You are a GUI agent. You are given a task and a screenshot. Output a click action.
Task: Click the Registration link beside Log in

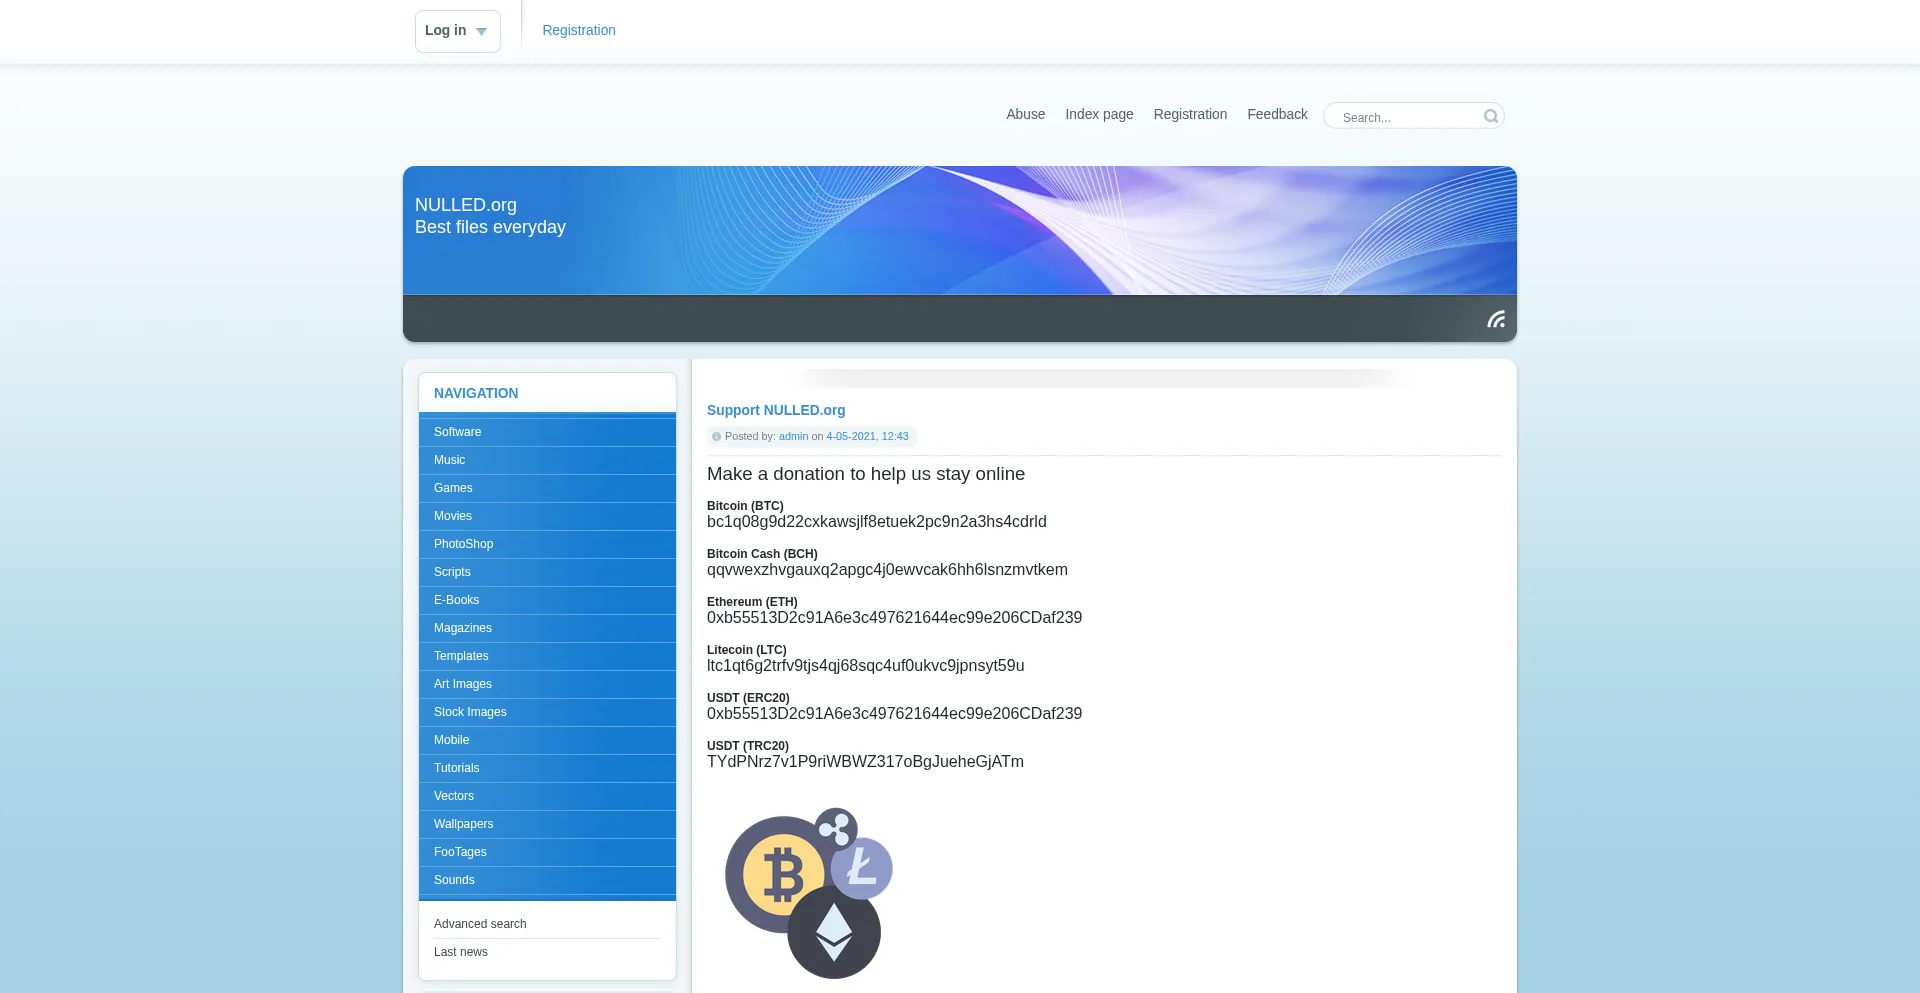(579, 30)
